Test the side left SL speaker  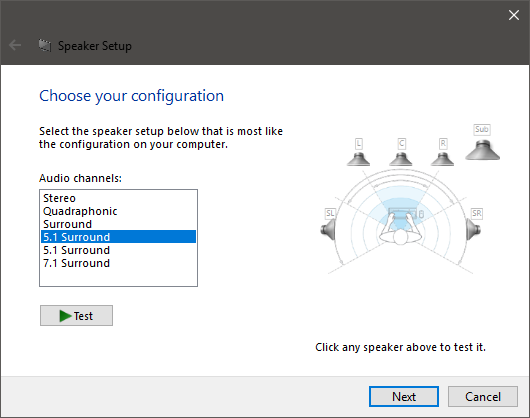point(328,230)
